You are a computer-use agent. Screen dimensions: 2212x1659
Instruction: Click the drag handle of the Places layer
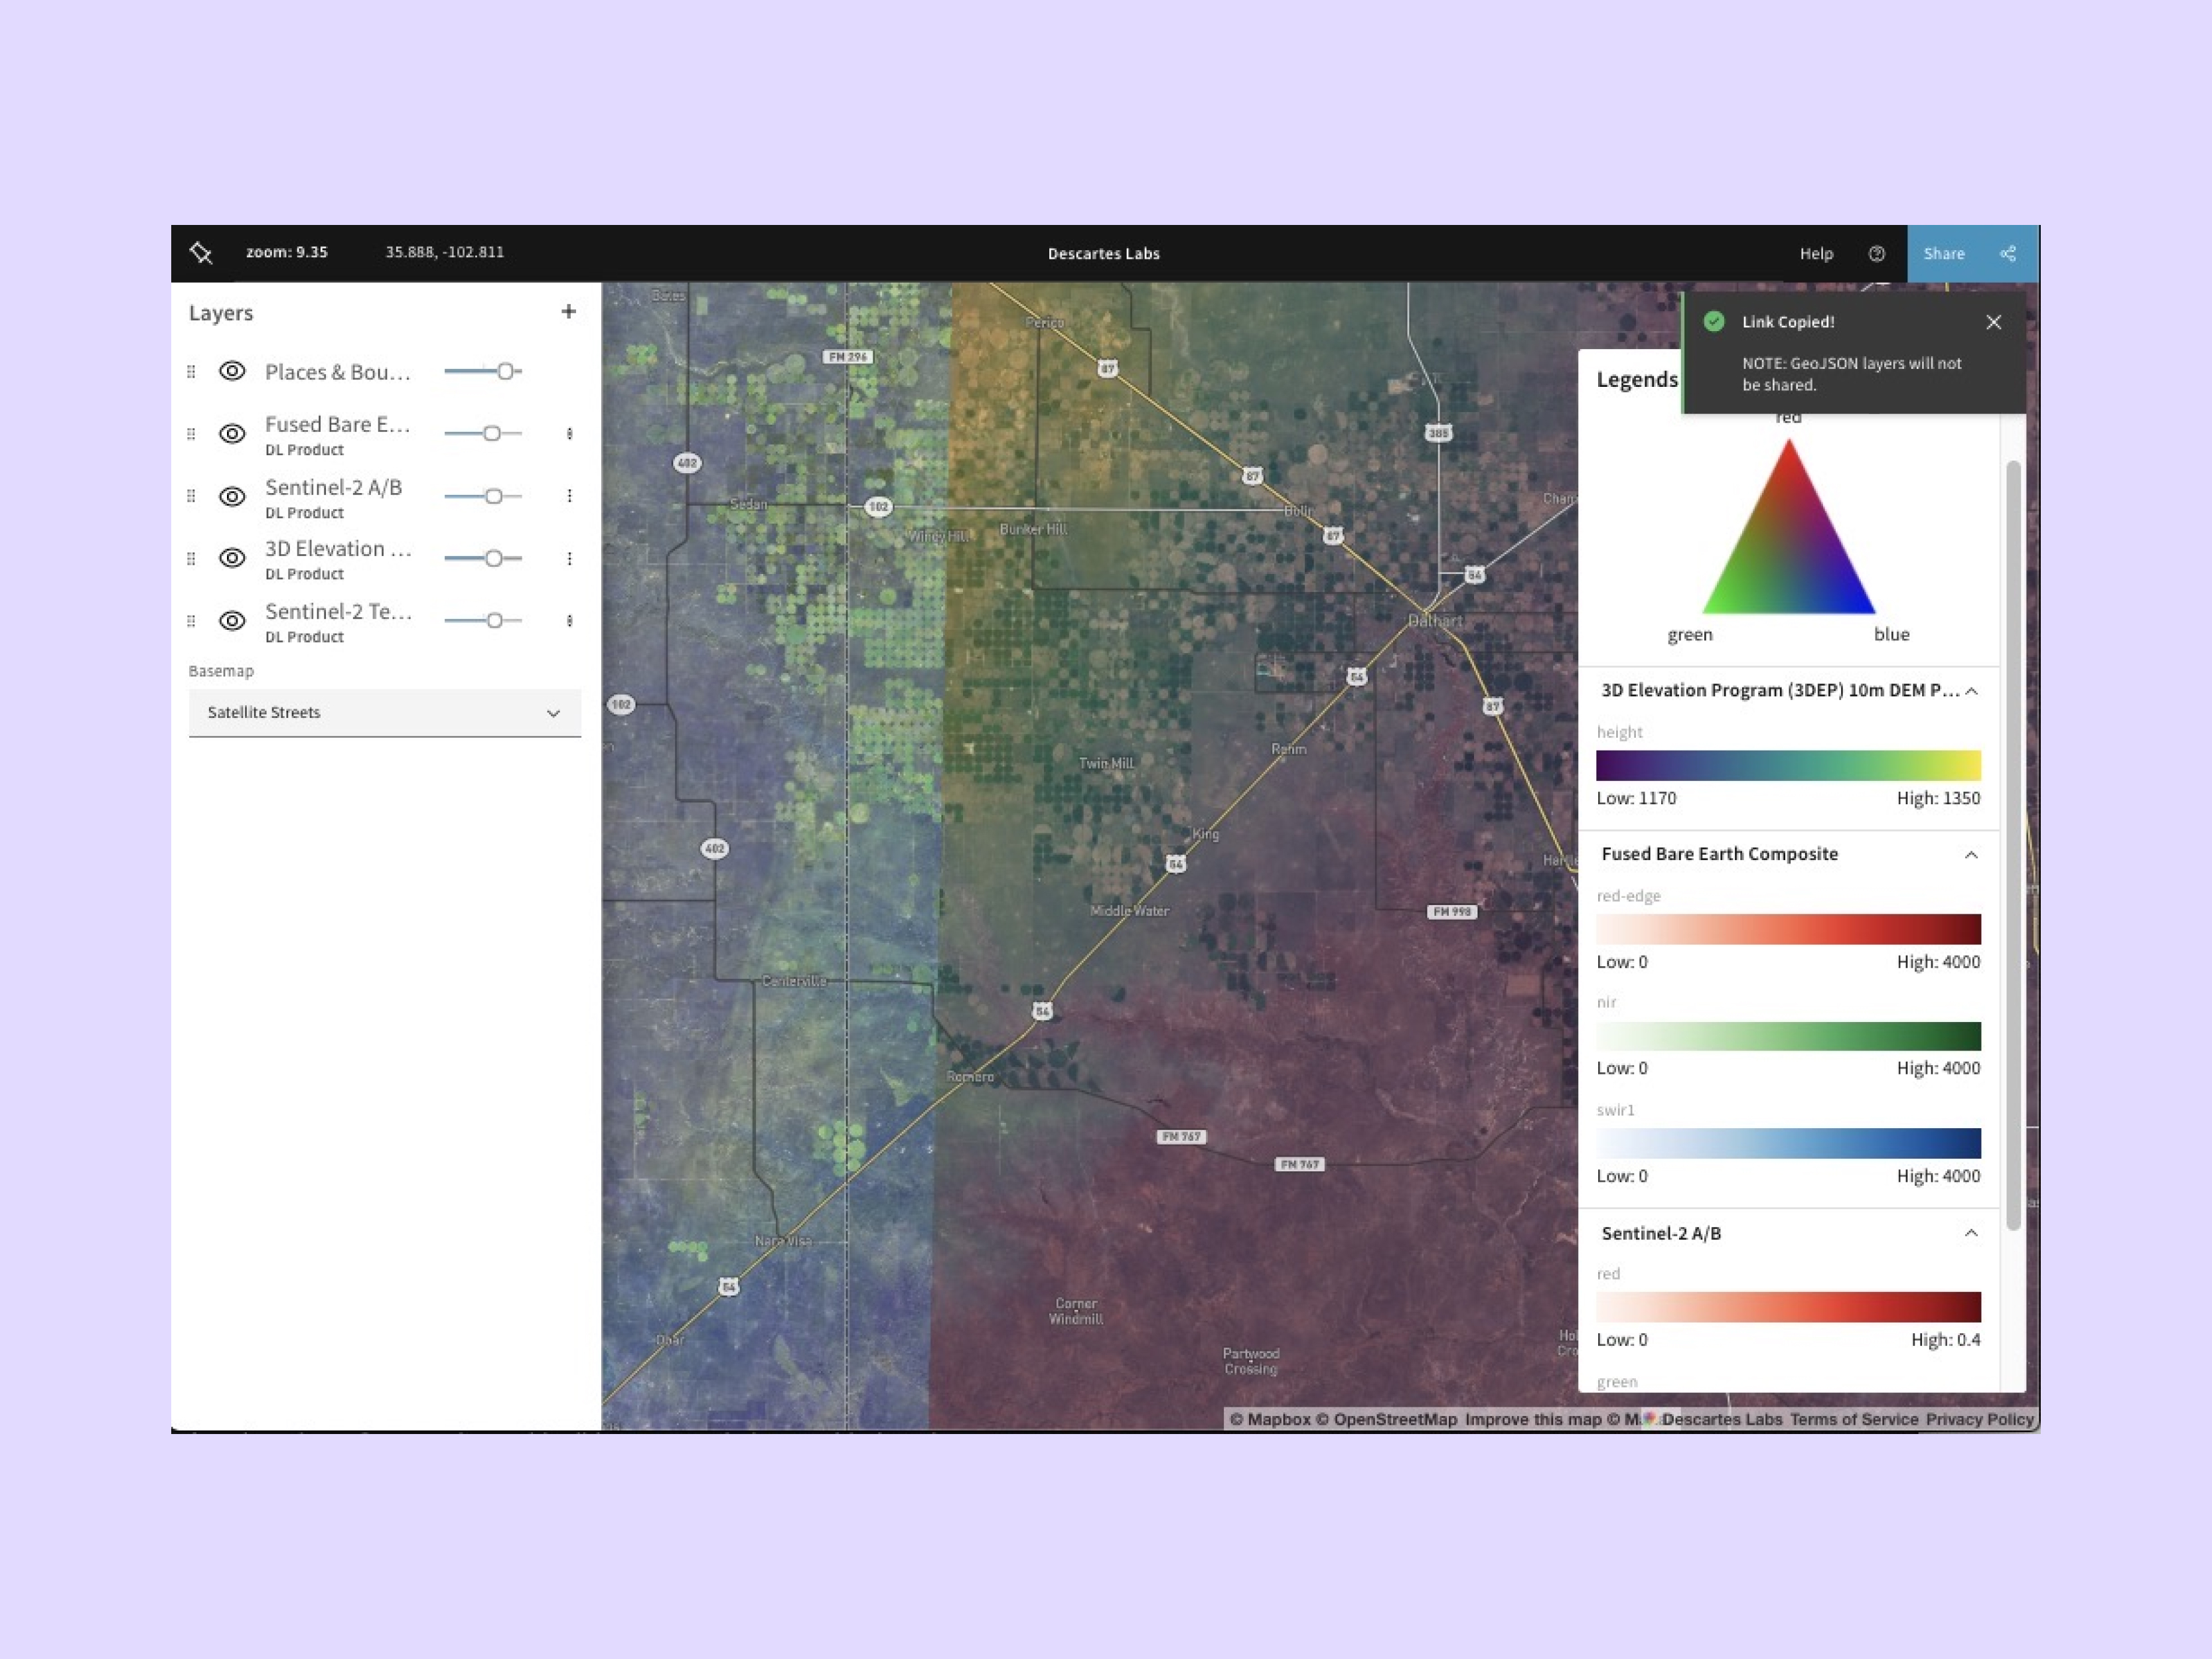[192, 372]
